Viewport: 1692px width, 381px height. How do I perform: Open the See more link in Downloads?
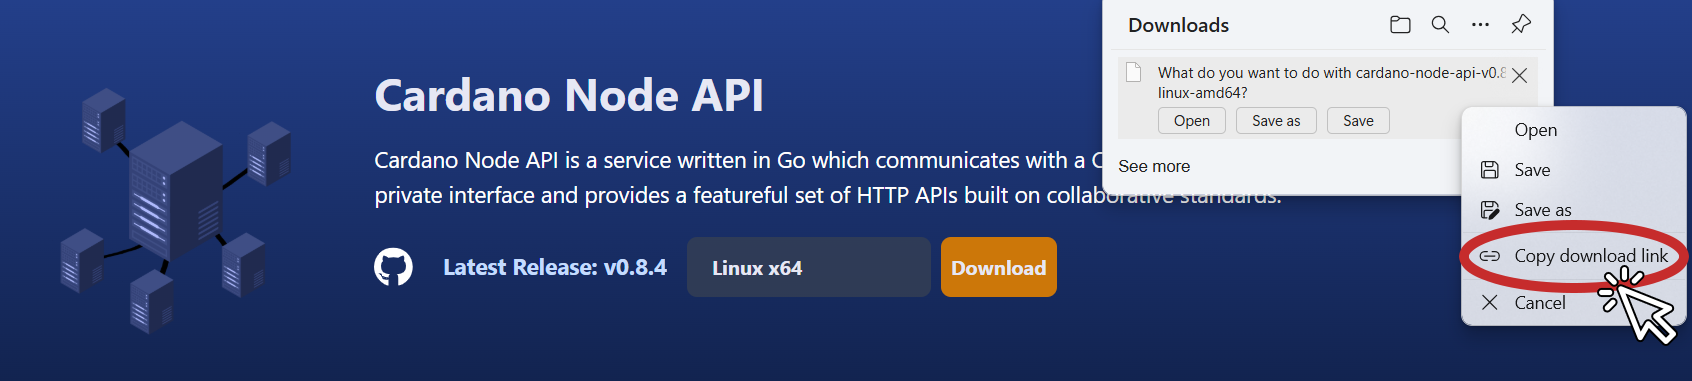coord(1154,166)
